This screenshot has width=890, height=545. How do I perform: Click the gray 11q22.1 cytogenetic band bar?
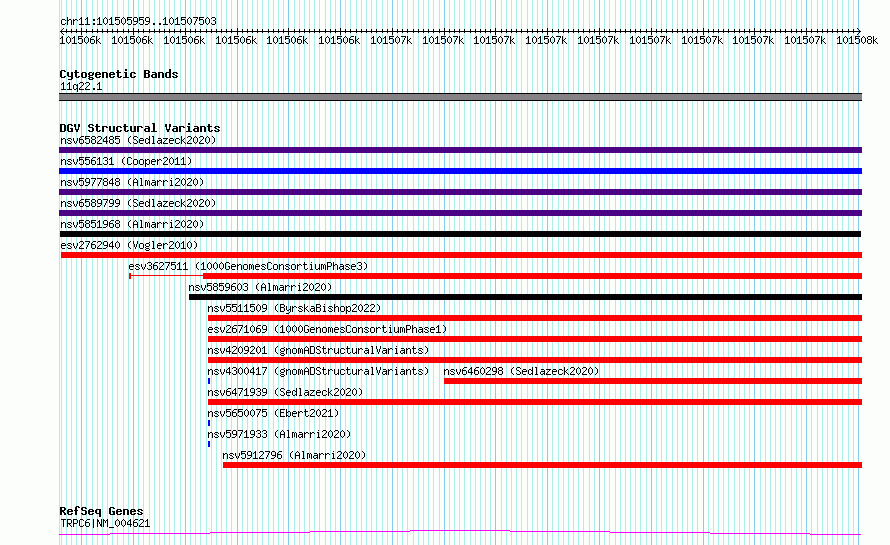(460, 97)
